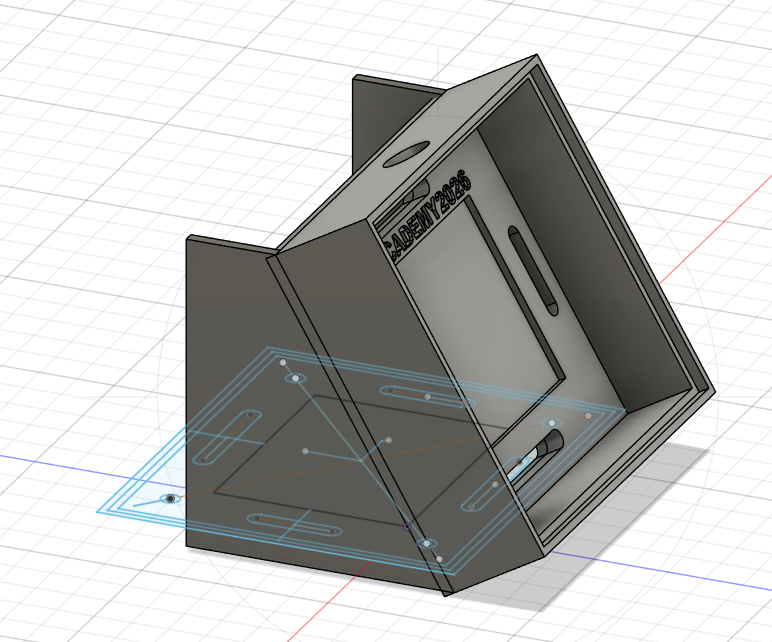
Task: Select the embossed CADEMY2026 text on the model
Action: (427, 215)
